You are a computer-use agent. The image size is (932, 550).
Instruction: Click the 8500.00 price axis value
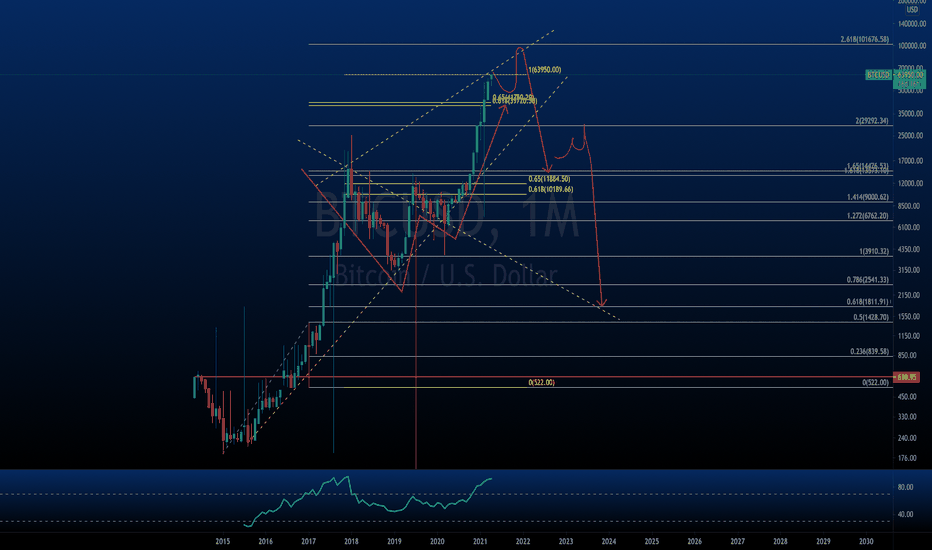[x=911, y=206]
